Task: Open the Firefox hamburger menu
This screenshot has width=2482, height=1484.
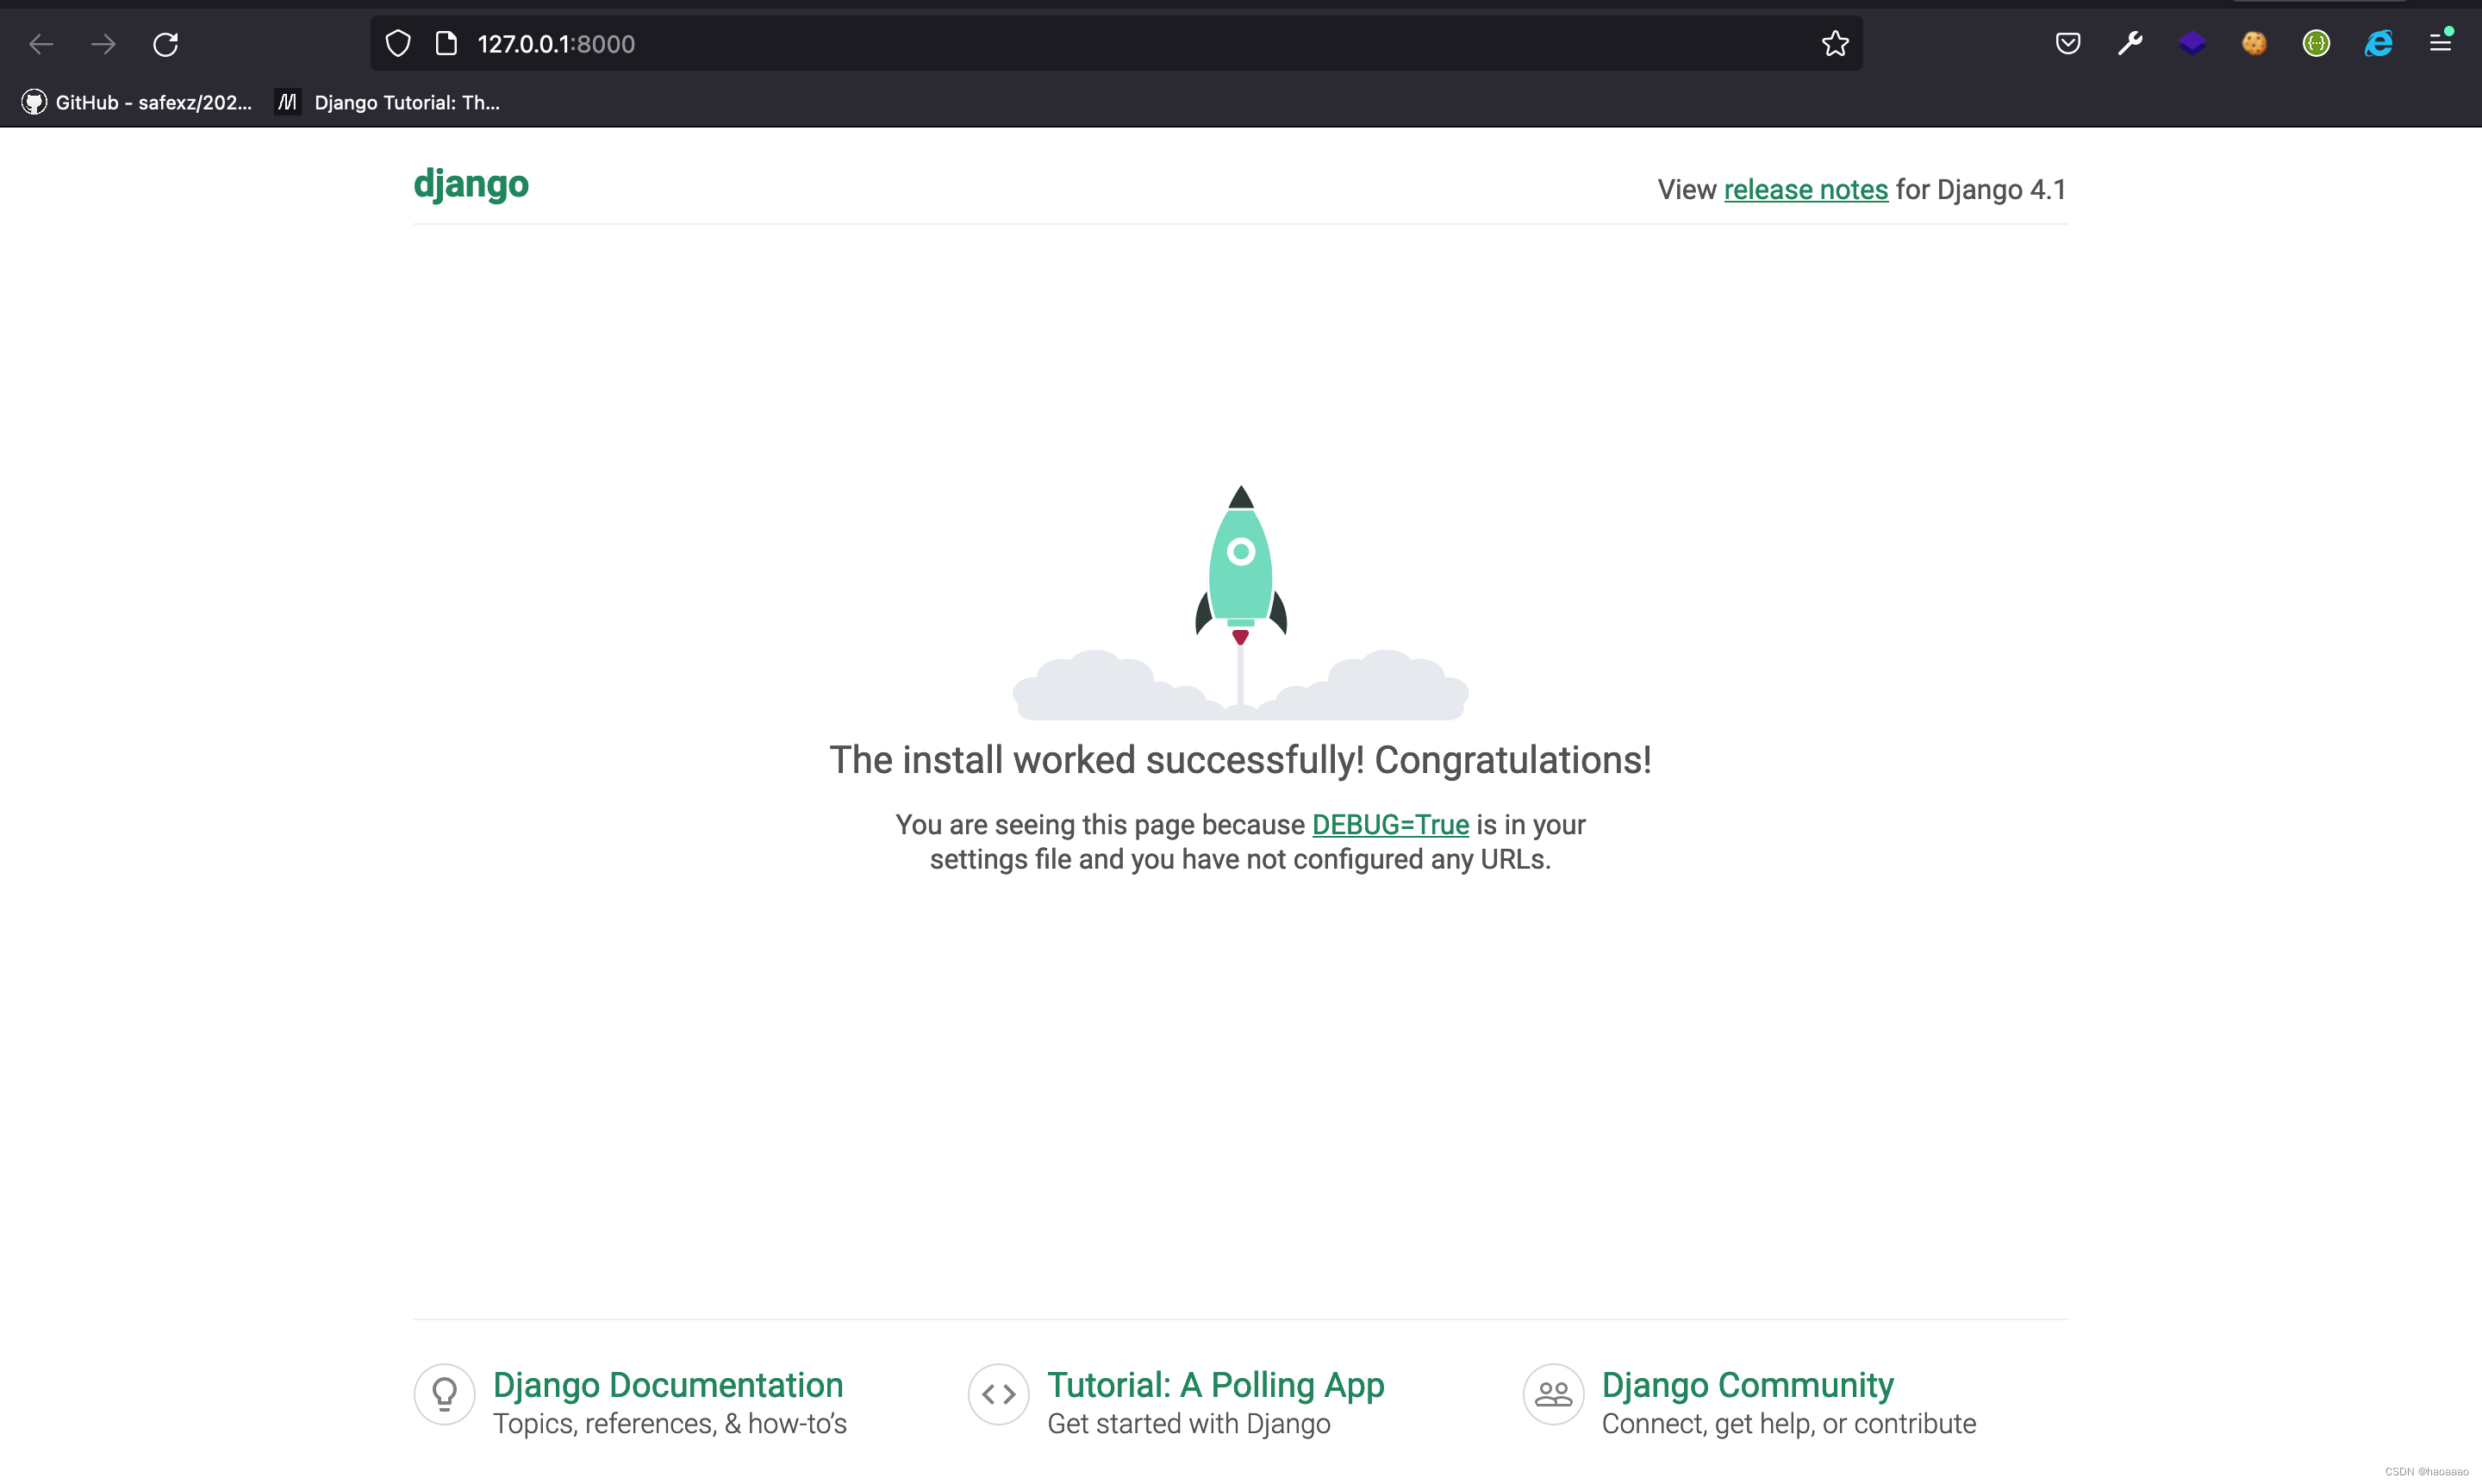Action: pos(2440,44)
